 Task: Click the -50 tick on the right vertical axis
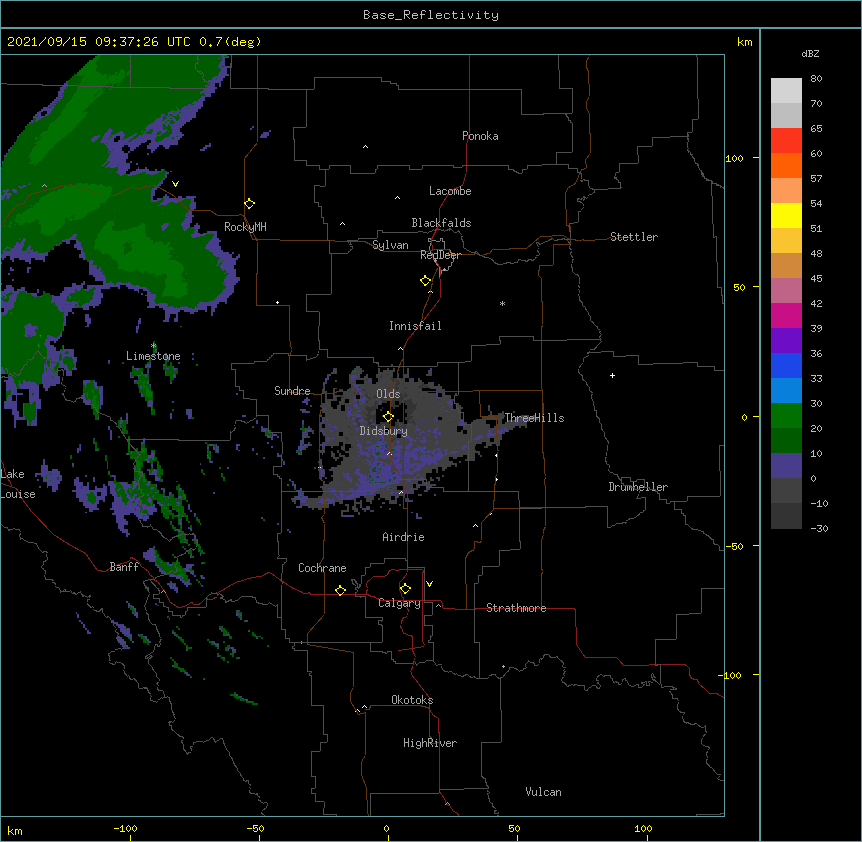coord(734,546)
